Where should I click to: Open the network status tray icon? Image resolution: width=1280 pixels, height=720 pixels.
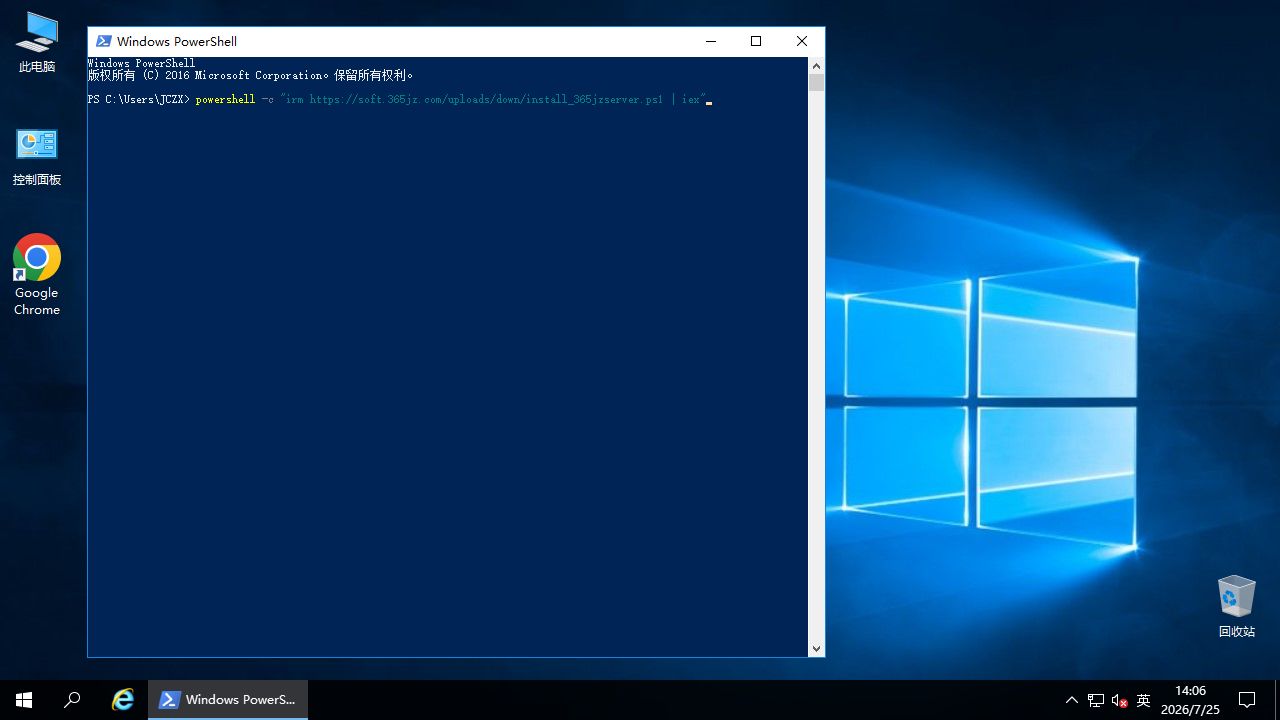pyautogui.click(x=1096, y=700)
